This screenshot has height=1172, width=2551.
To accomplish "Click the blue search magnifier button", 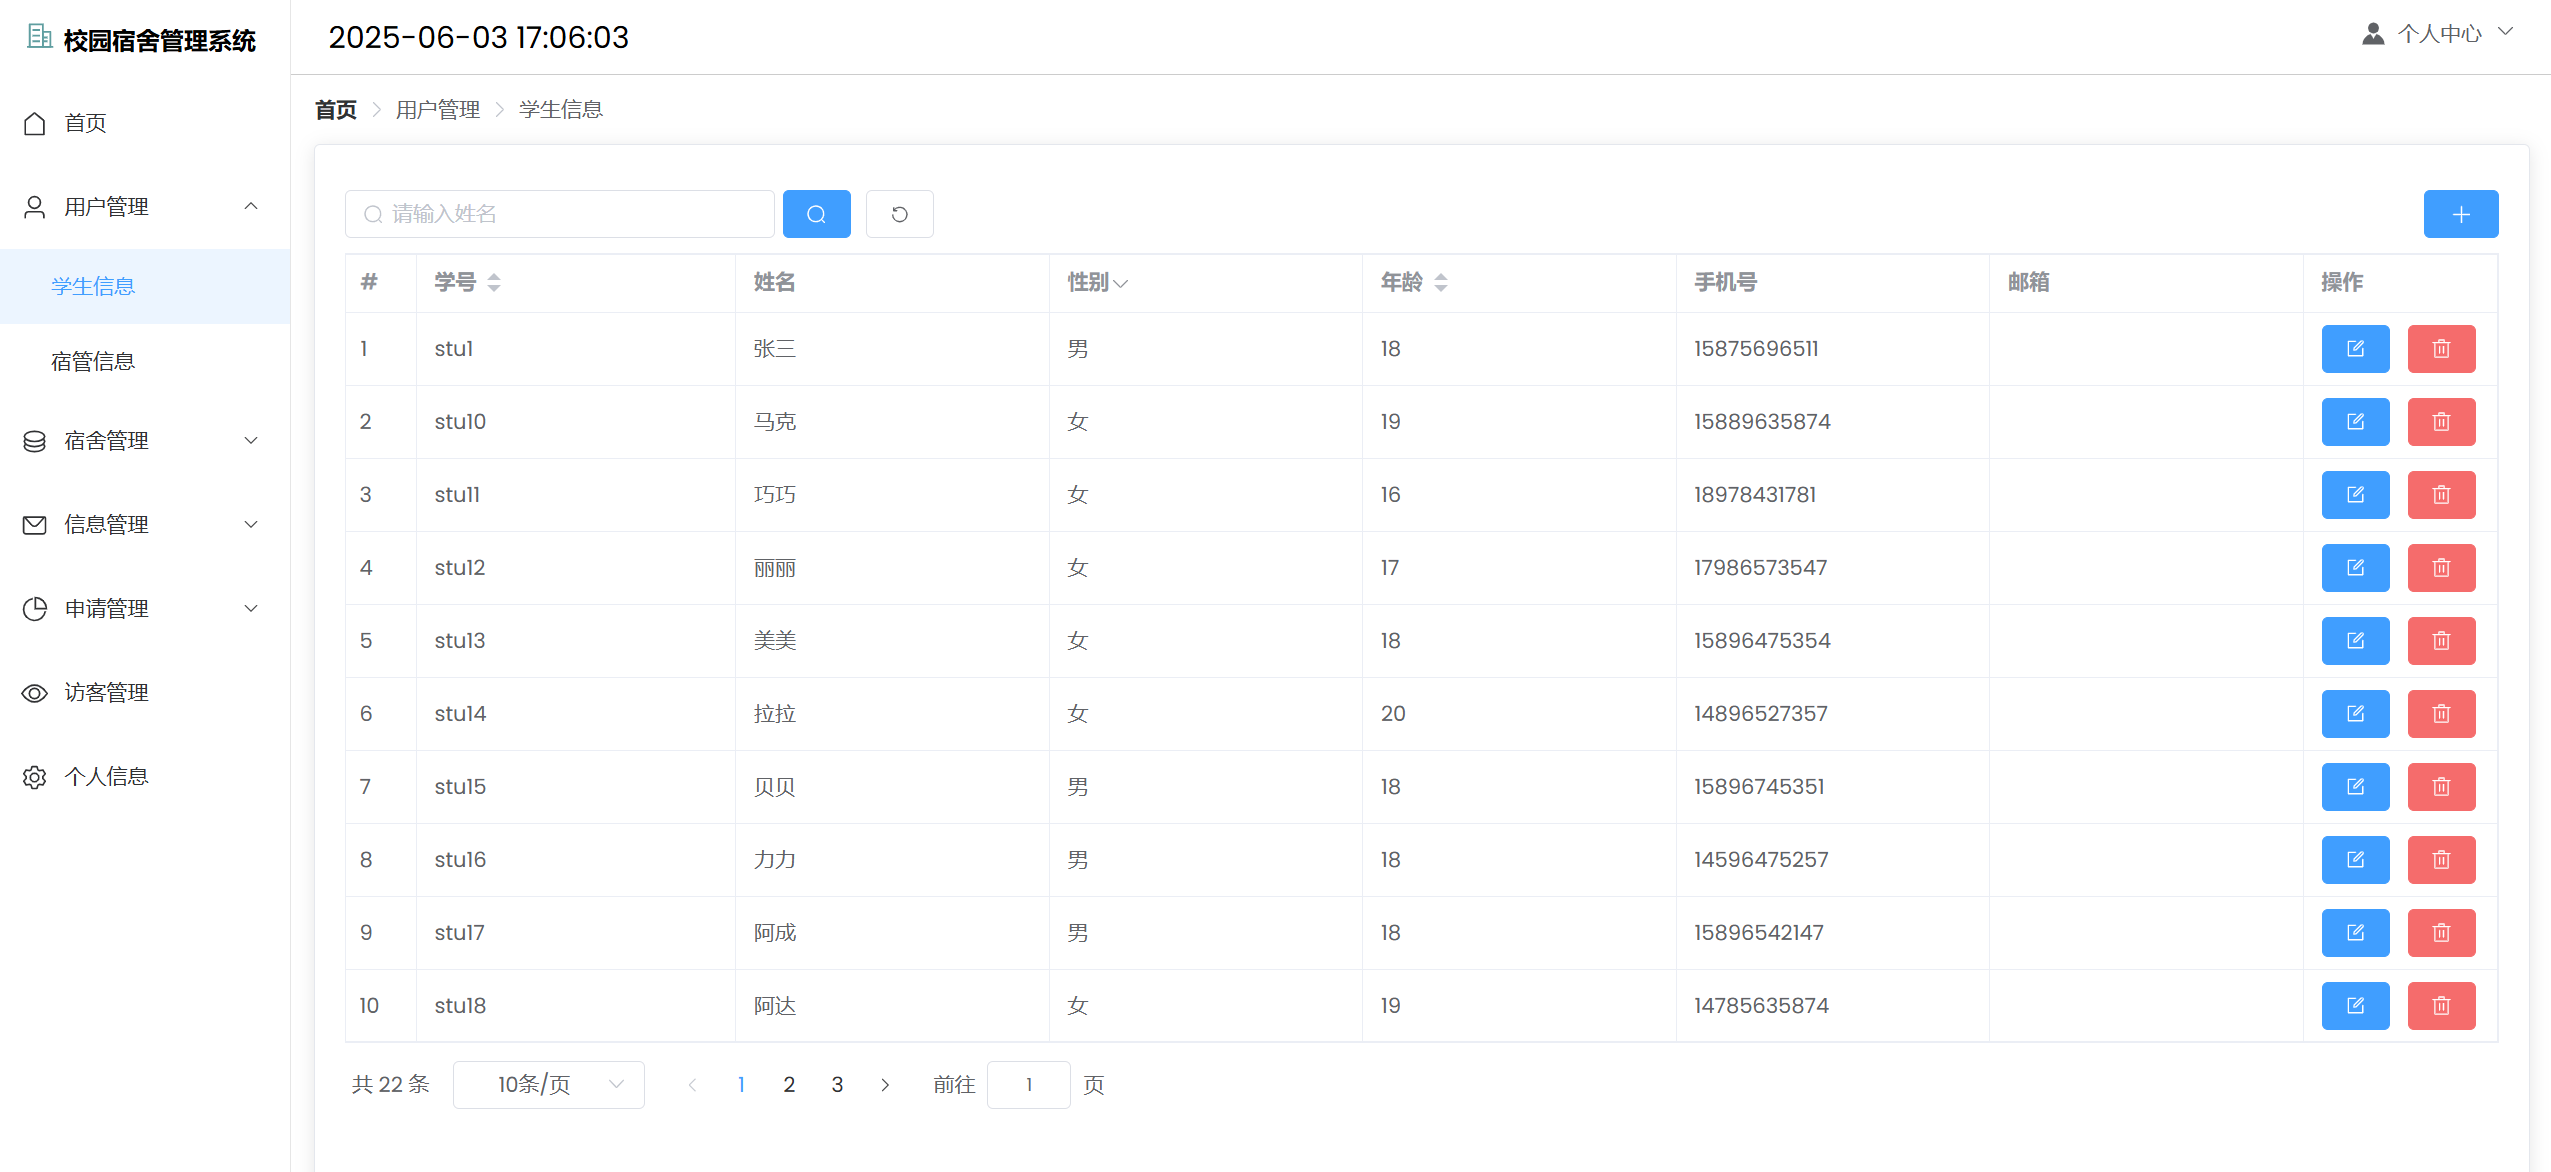I will tap(816, 214).
